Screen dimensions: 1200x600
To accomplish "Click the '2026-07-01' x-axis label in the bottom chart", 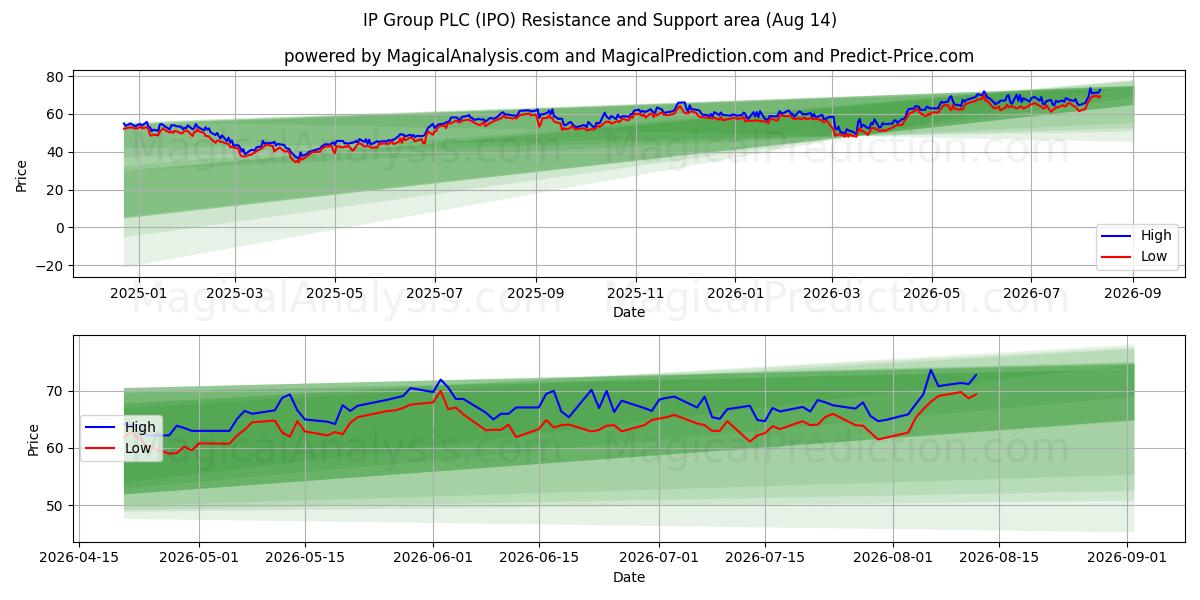I will click(660, 558).
